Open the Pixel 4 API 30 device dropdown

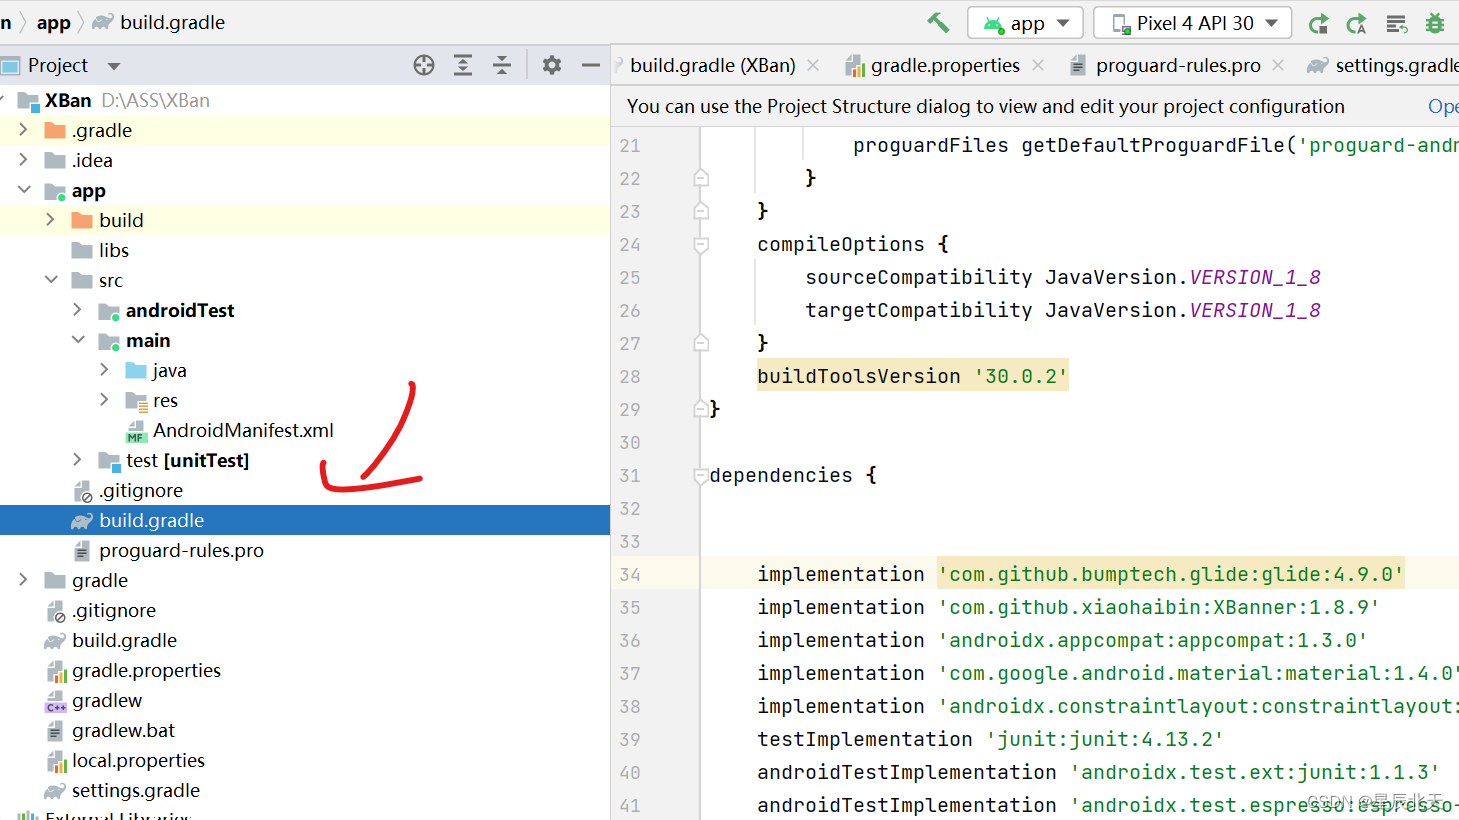[1192, 23]
